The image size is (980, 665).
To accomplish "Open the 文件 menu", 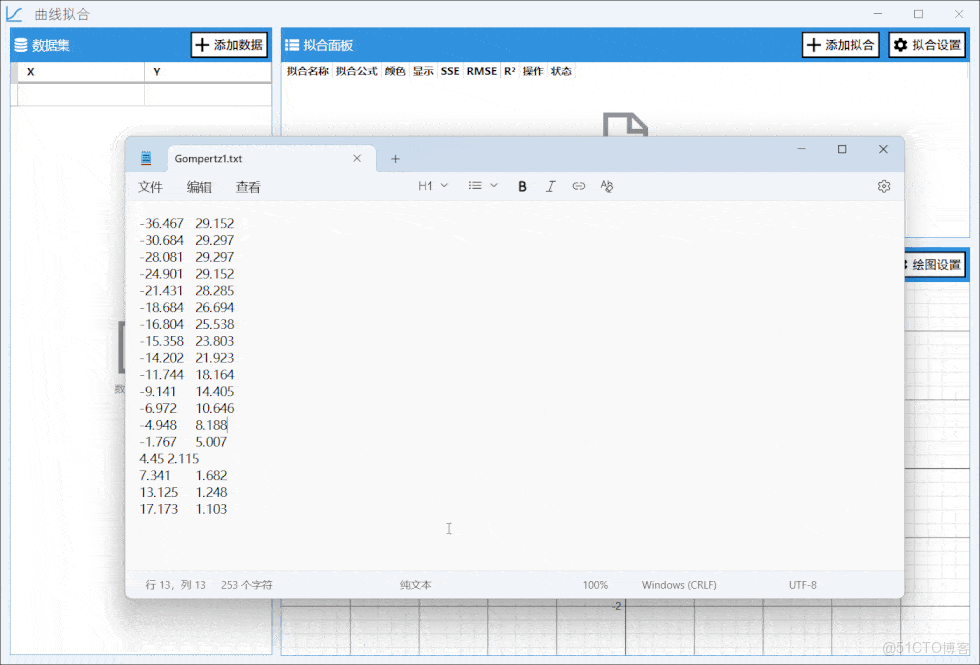I will [x=150, y=187].
